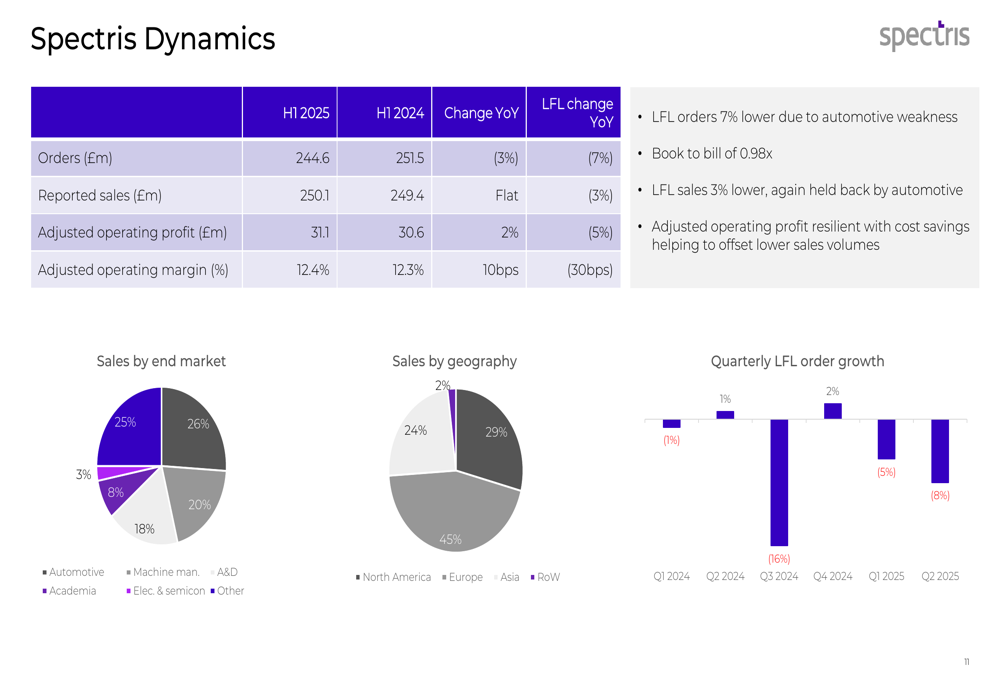Select the Automotive legend color marker
Screen dimensions: 1000x685
pos(45,573)
